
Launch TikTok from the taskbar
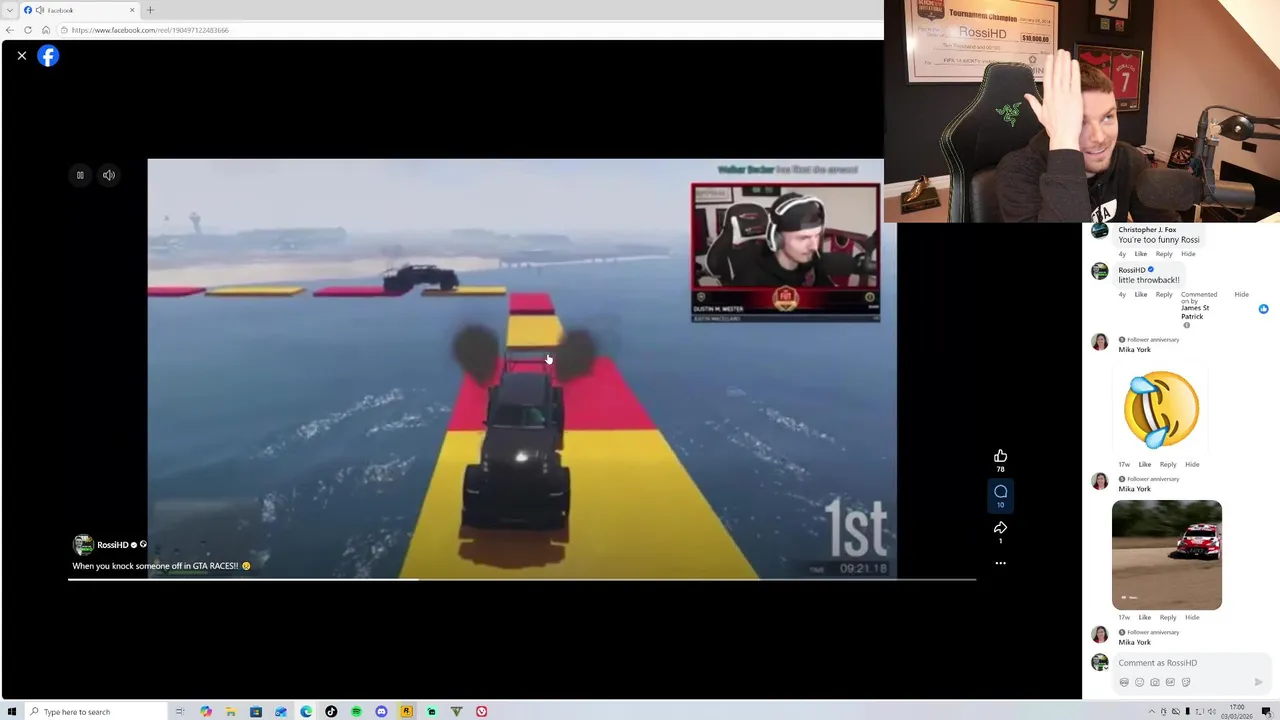(x=331, y=712)
